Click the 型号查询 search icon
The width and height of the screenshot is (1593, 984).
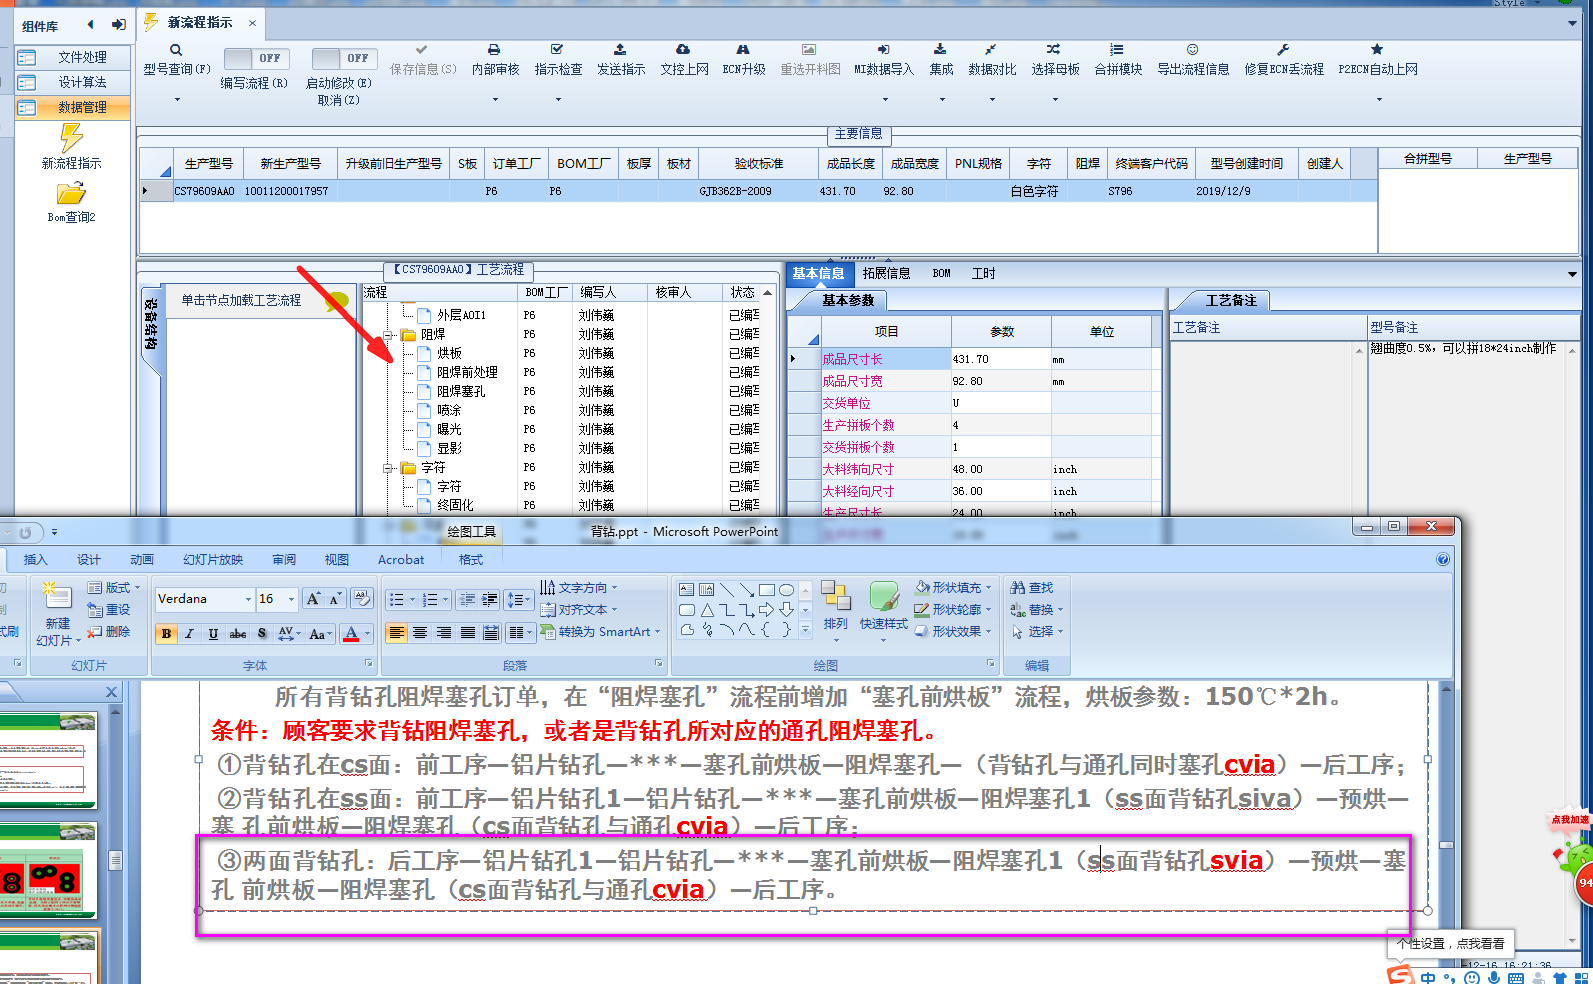pos(176,50)
